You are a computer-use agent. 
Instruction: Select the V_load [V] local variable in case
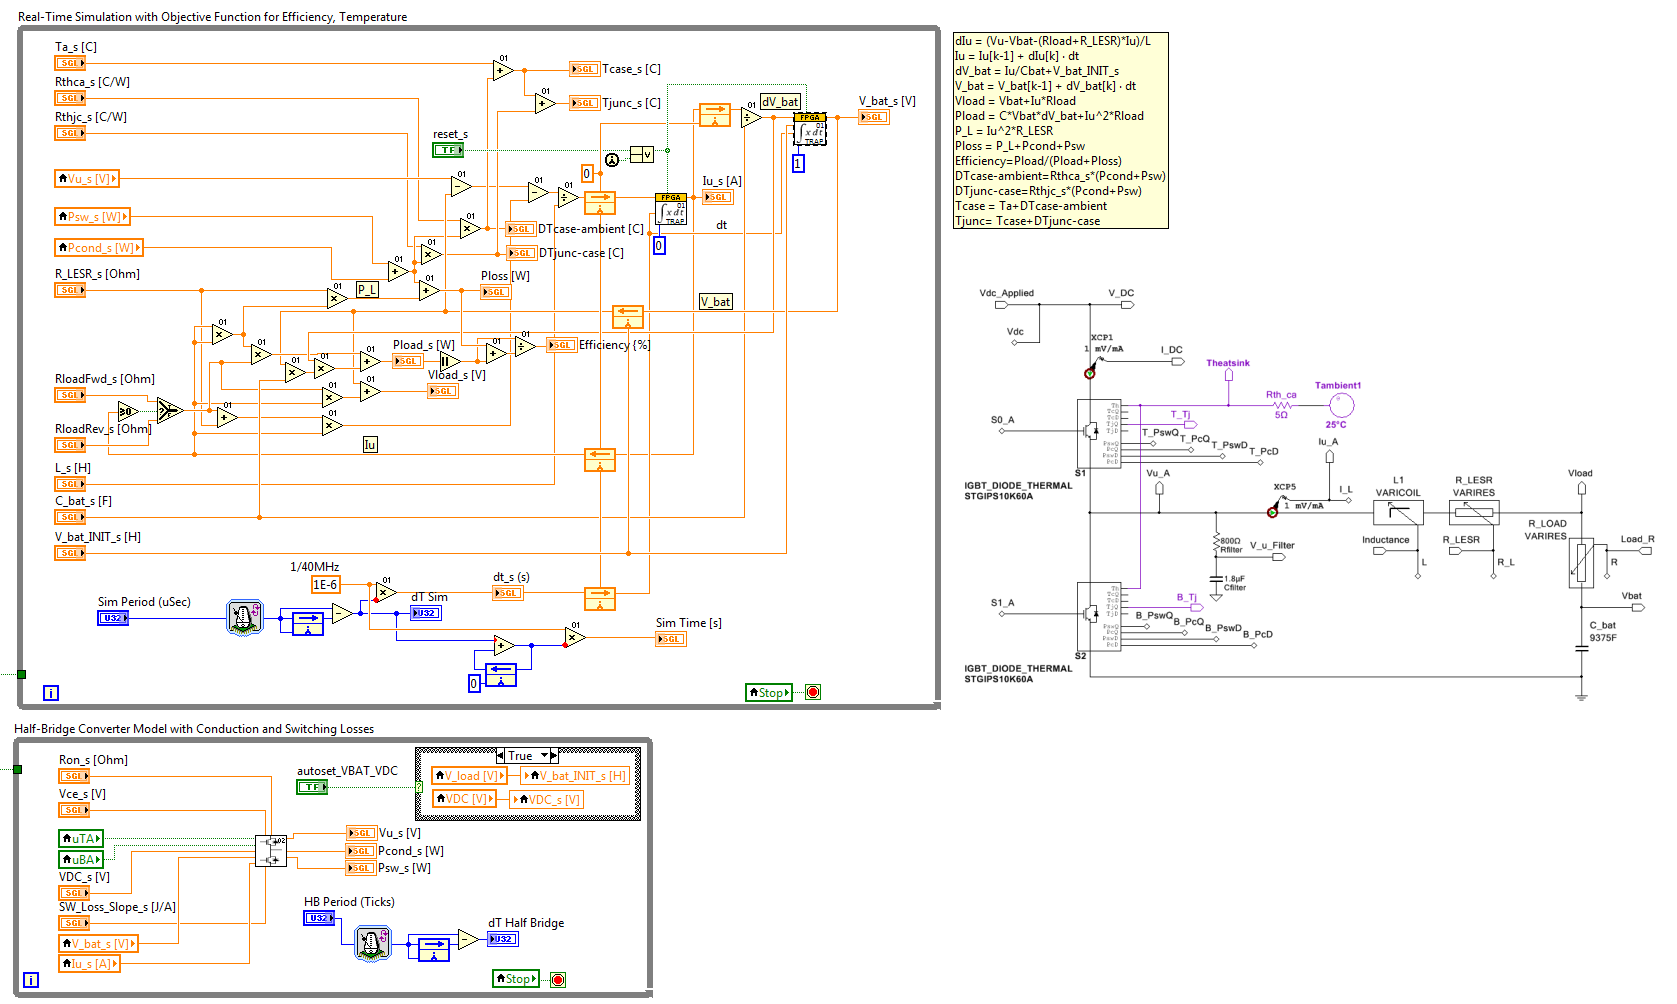click(x=469, y=776)
